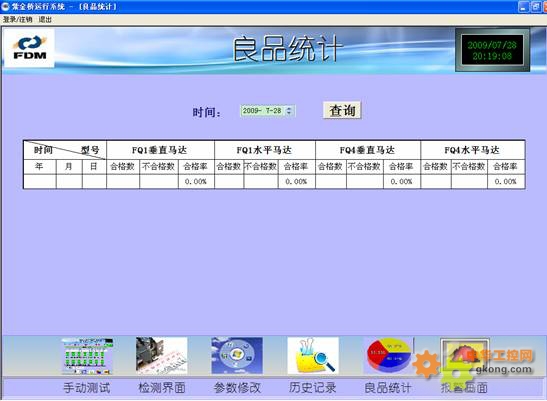Open the 历史记录 history records icon
Screen dimensions: 547x401
click(313, 356)
